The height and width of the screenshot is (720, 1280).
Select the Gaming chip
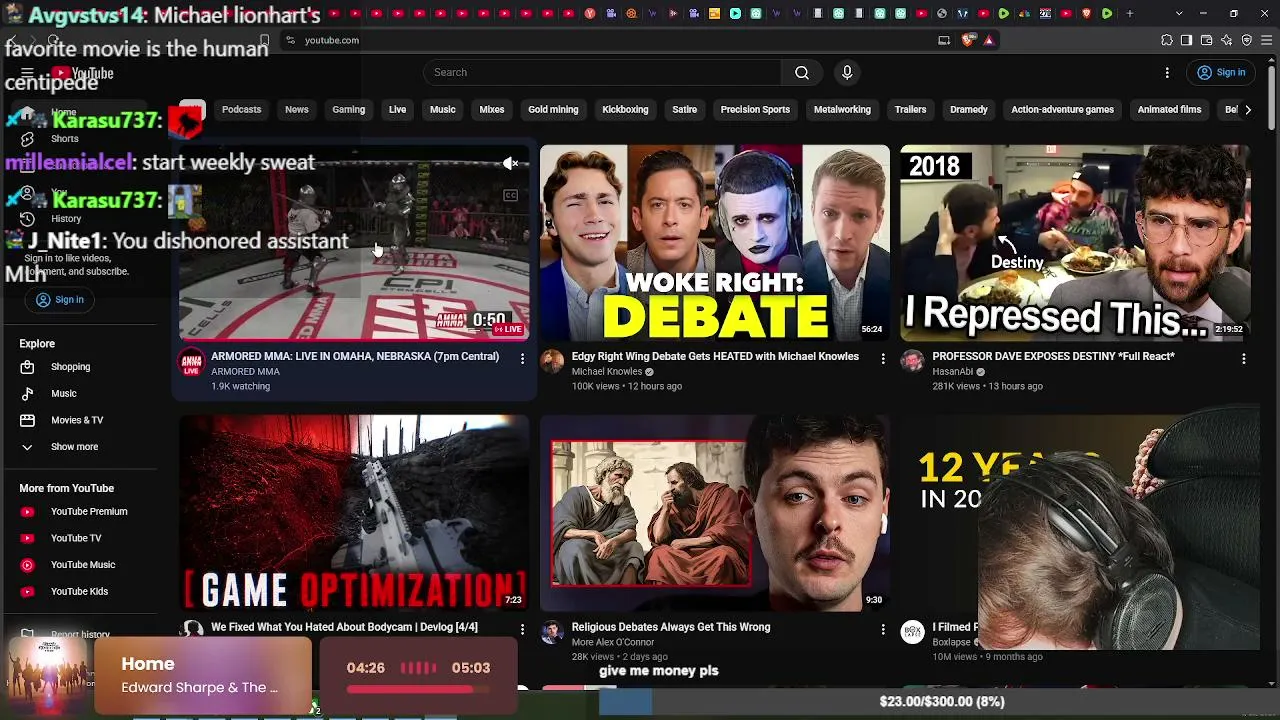349,109
